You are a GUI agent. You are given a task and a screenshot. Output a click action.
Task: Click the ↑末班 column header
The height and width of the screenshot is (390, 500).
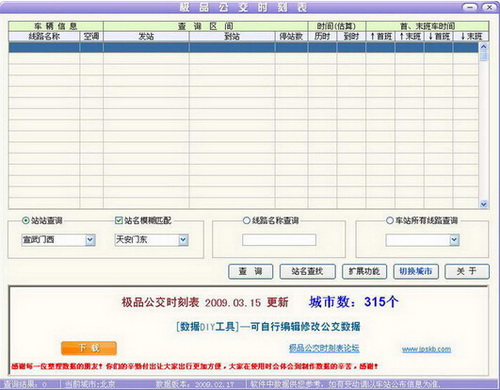(x=410, y=36)
